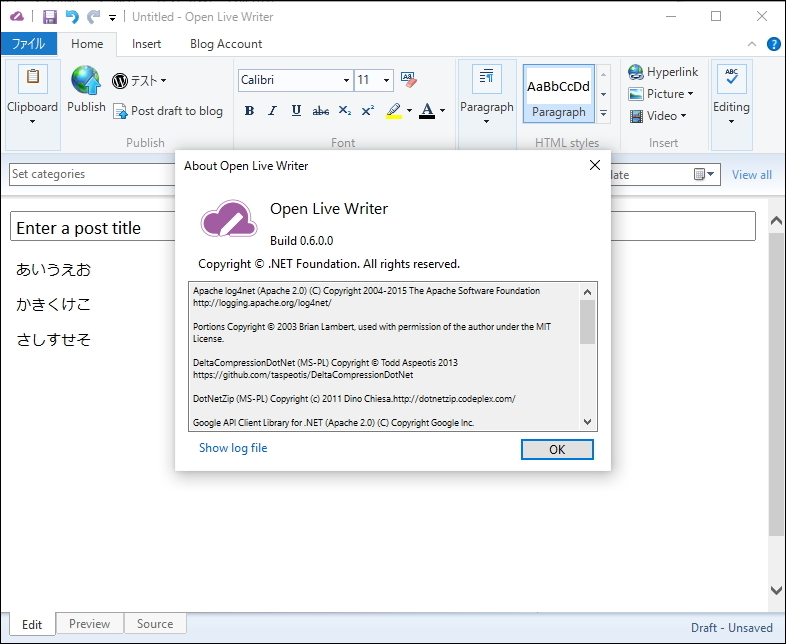This screenshot has height=644, width=786.
Task: Undo the last action via toolbar arrow
Action: [x=72, y=17]
